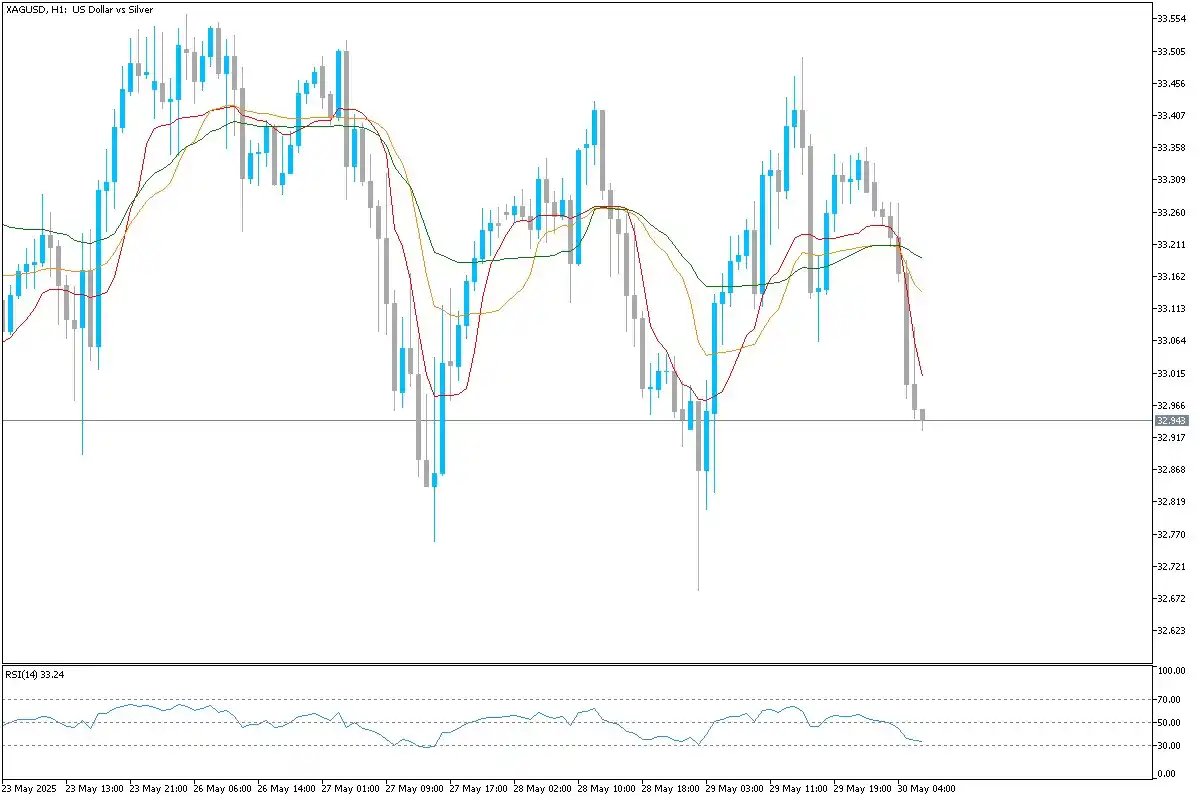Click the 32.819 price axis label

click(x=1171, y=502)
